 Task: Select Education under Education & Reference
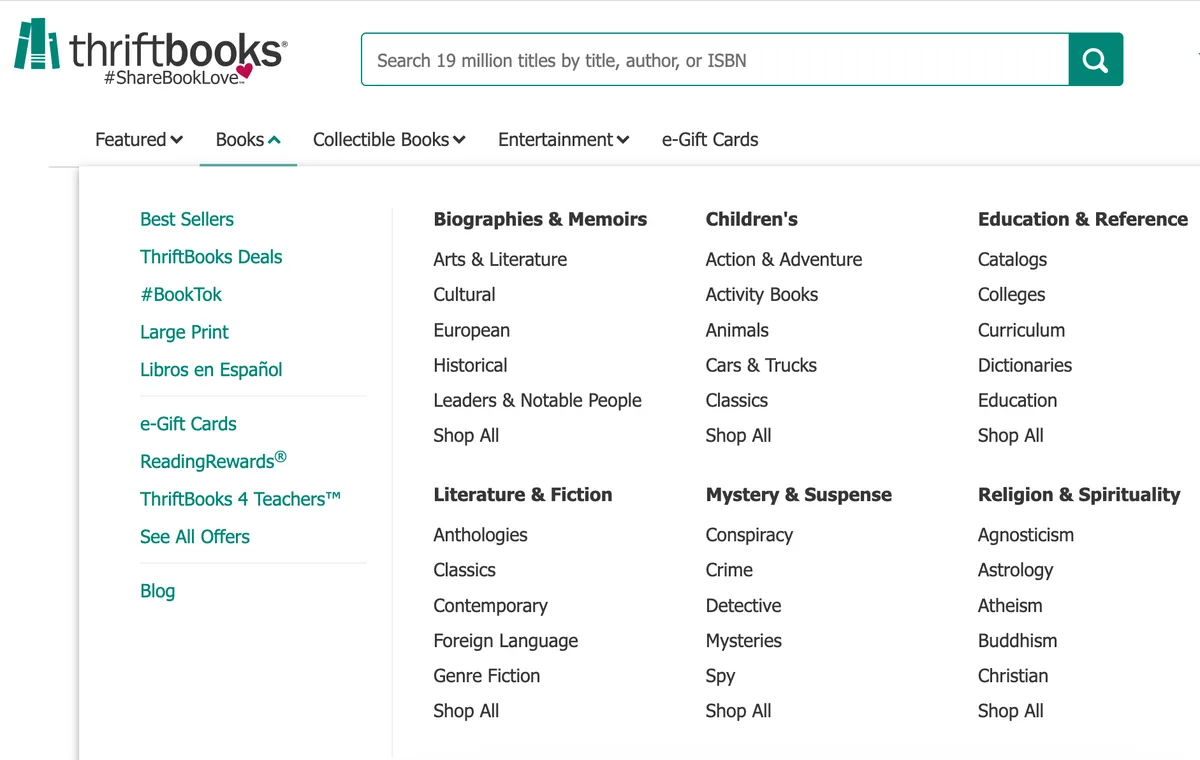point(1017,400)
